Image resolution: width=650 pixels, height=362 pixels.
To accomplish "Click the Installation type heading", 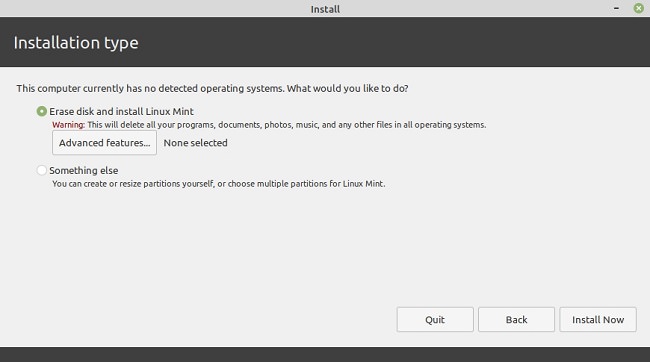I will point(76,43).
